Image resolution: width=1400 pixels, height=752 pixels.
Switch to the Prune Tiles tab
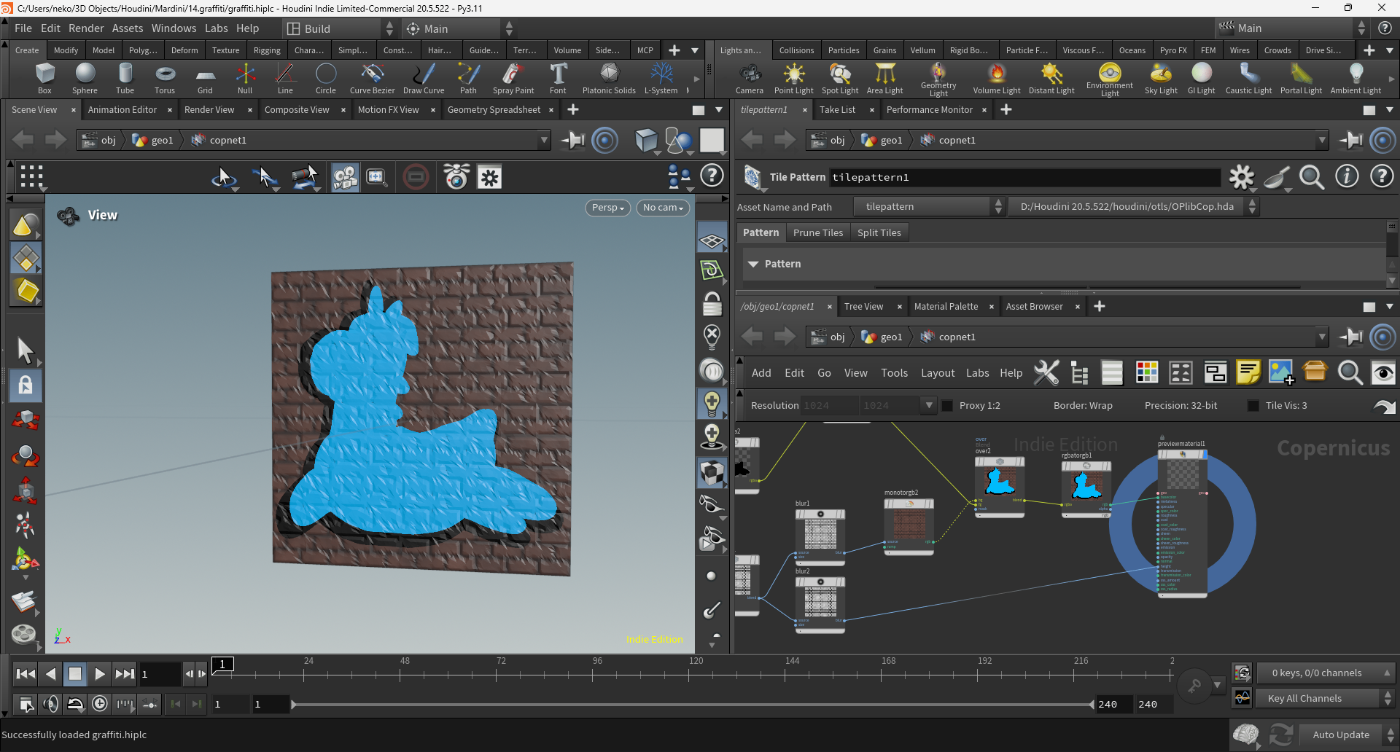[x=818, y=232]
